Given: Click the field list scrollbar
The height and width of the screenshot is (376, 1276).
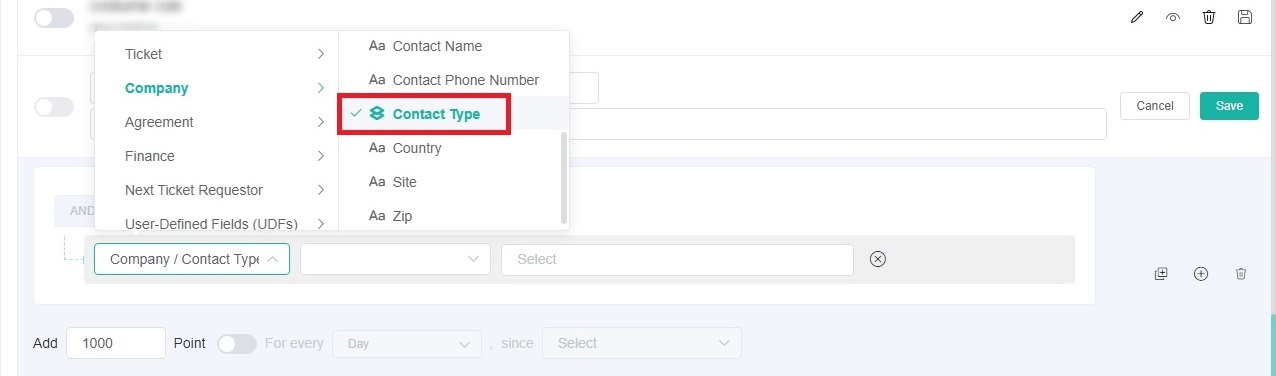Looking at the screenshot, I should tap(565, 177).
